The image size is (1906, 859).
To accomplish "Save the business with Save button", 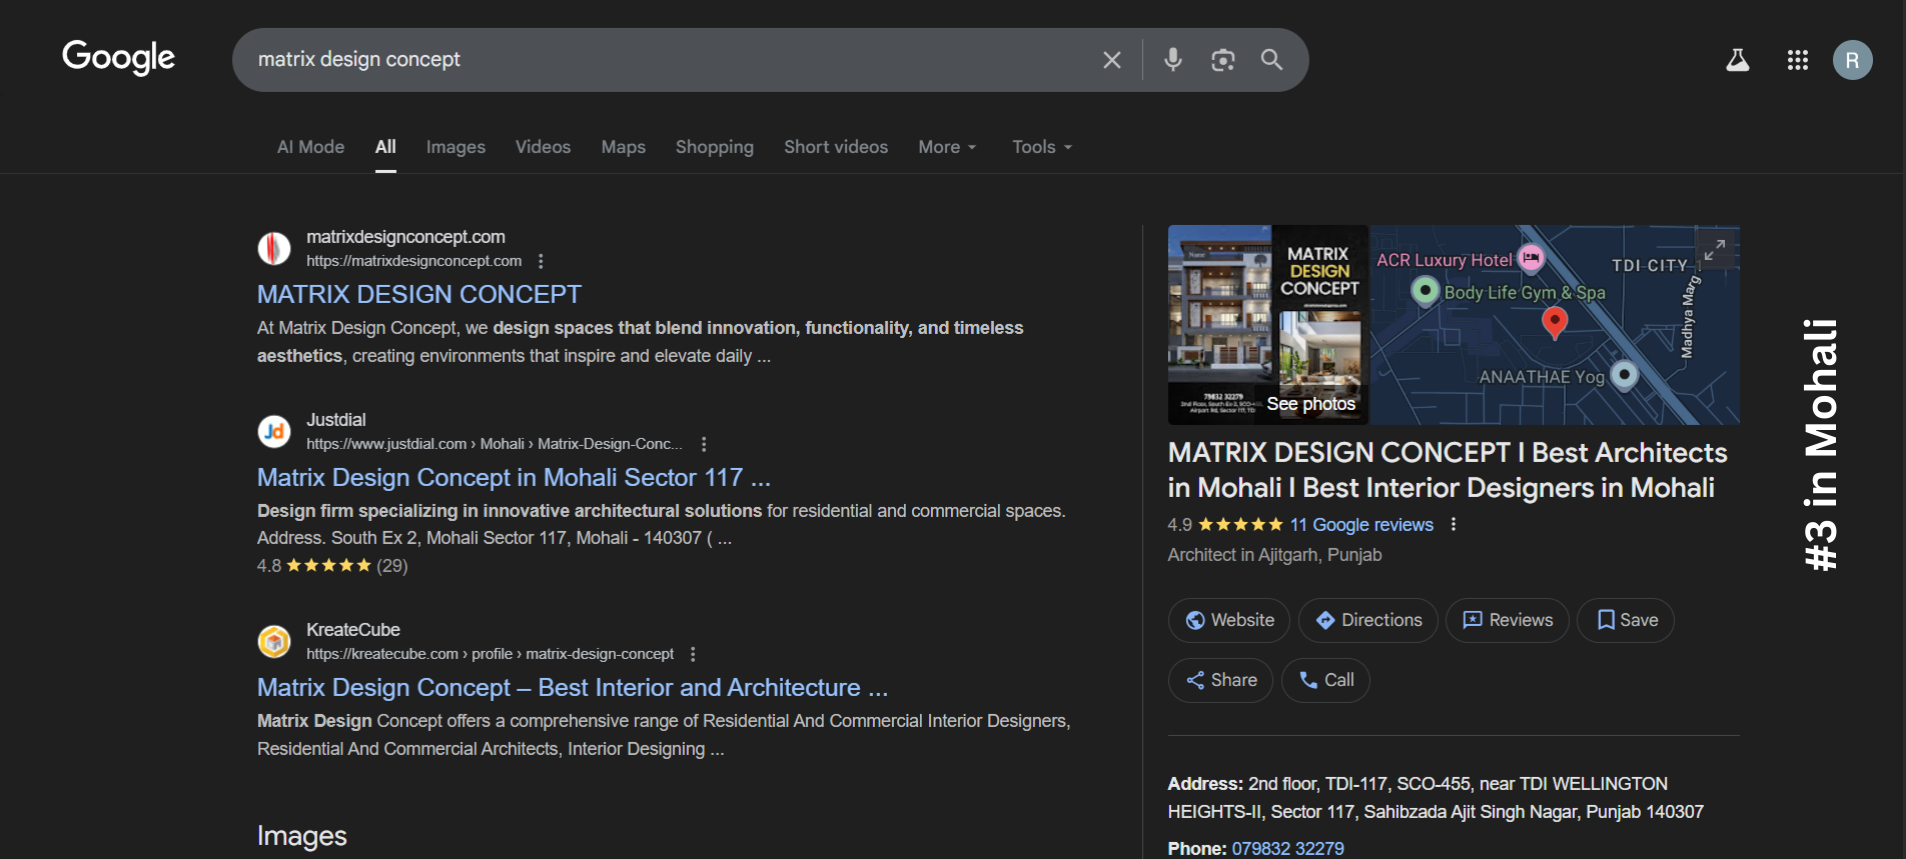I will click(x=1626, y=620).
